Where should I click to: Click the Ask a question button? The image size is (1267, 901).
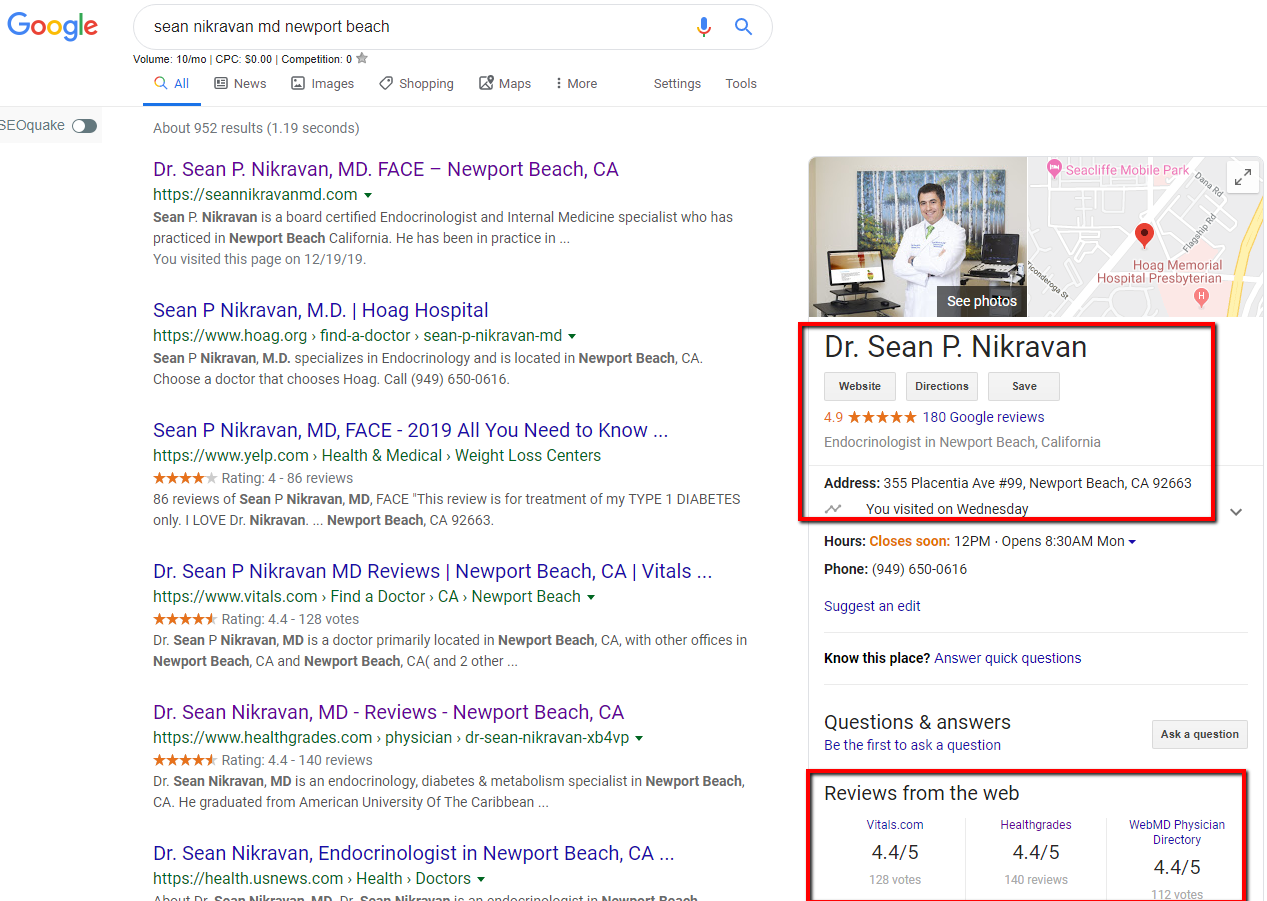tap(1200, 734)
